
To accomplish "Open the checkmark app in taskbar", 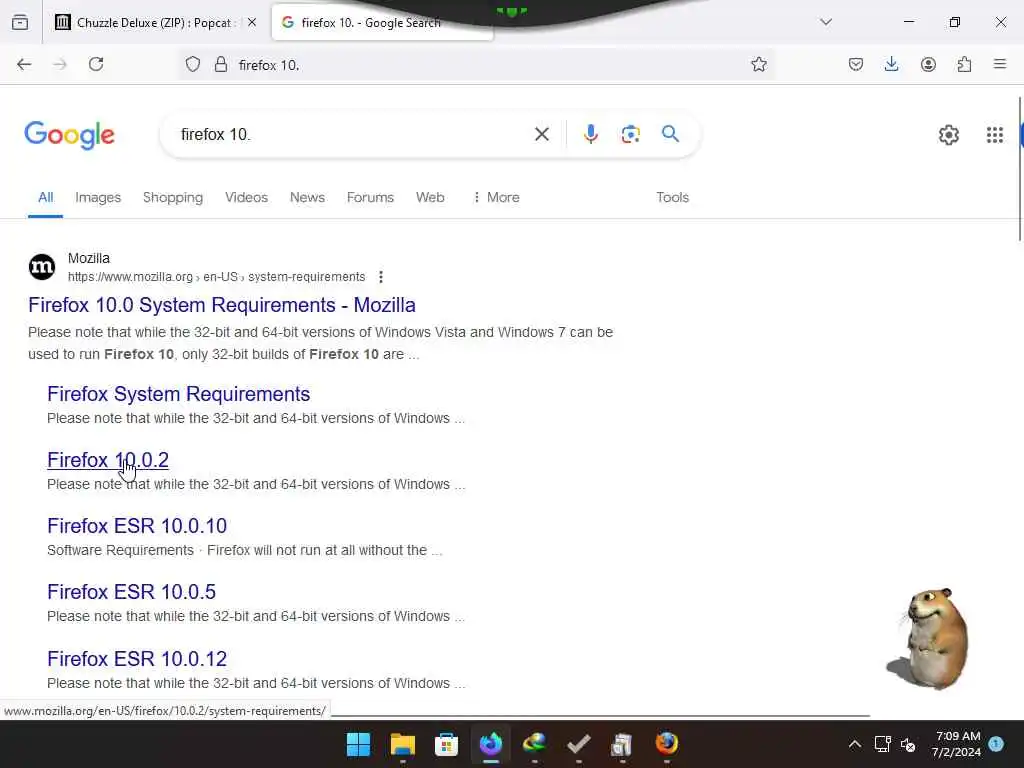I will point(579,744).
